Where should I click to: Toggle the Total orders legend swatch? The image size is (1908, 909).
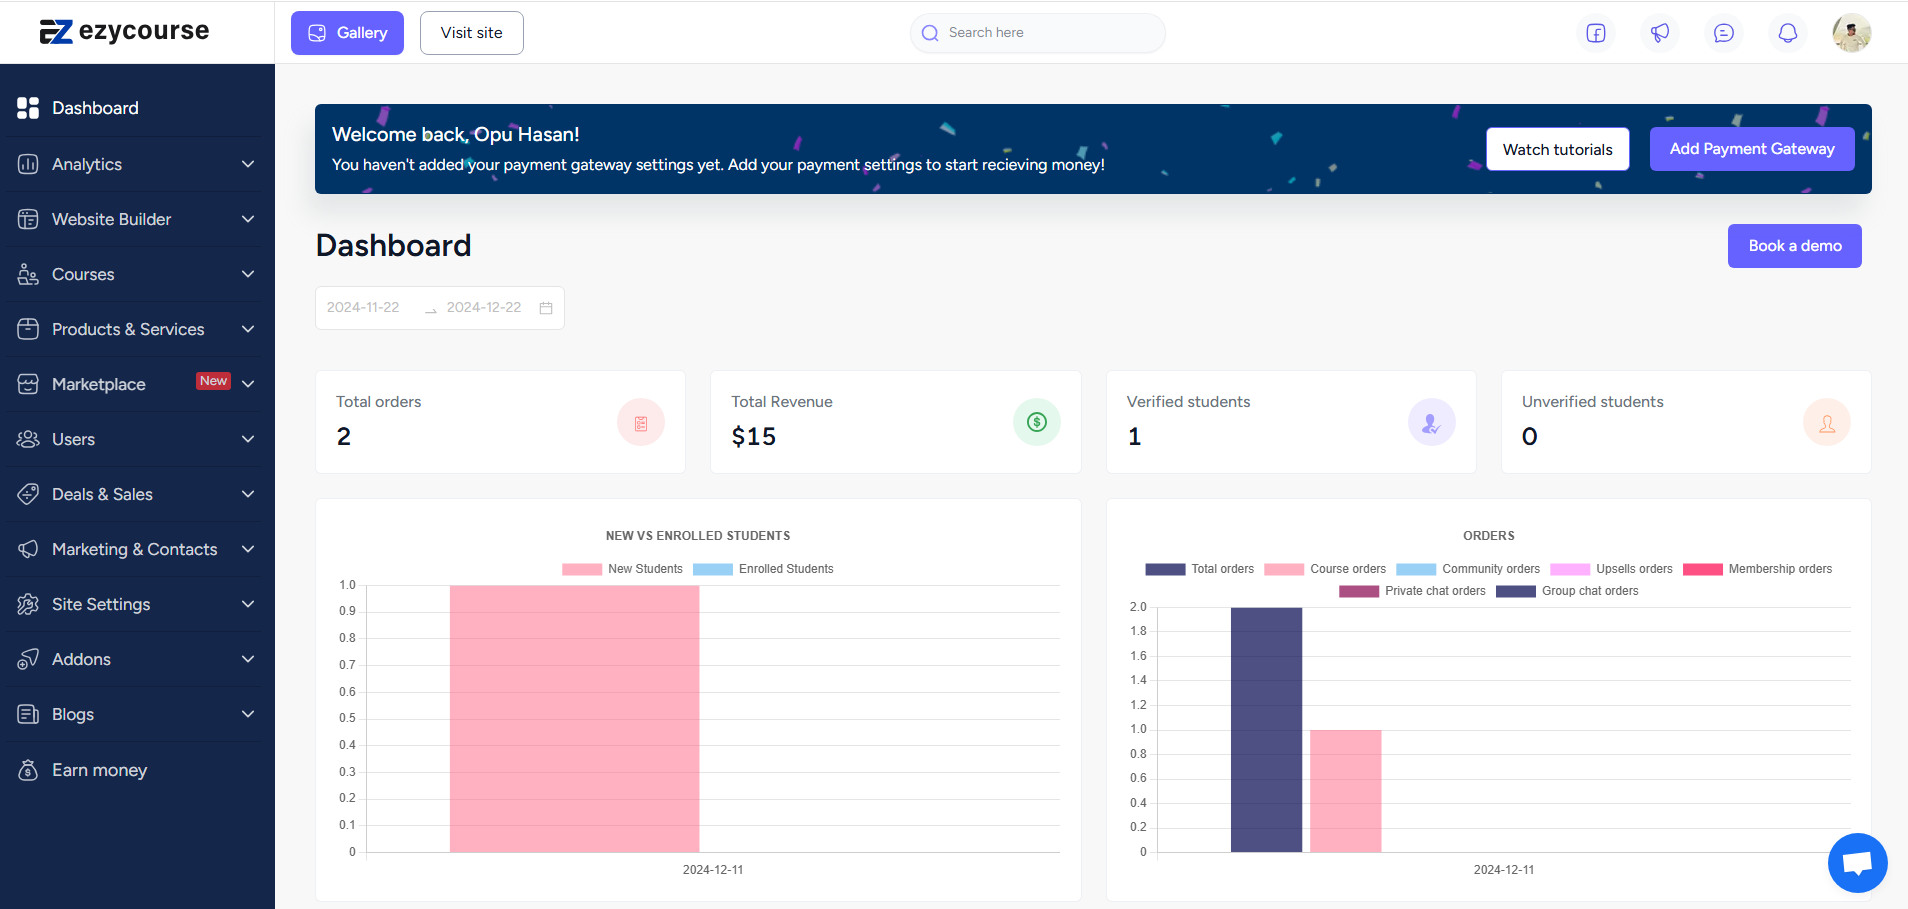coord(1165,569)
